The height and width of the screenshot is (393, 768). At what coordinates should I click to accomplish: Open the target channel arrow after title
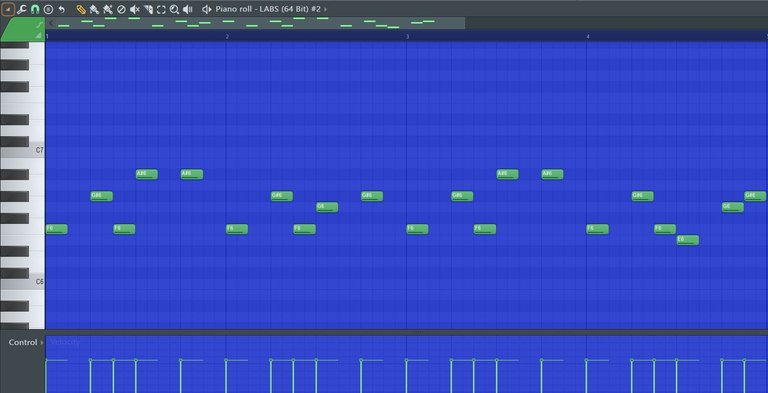pos(326,9)
